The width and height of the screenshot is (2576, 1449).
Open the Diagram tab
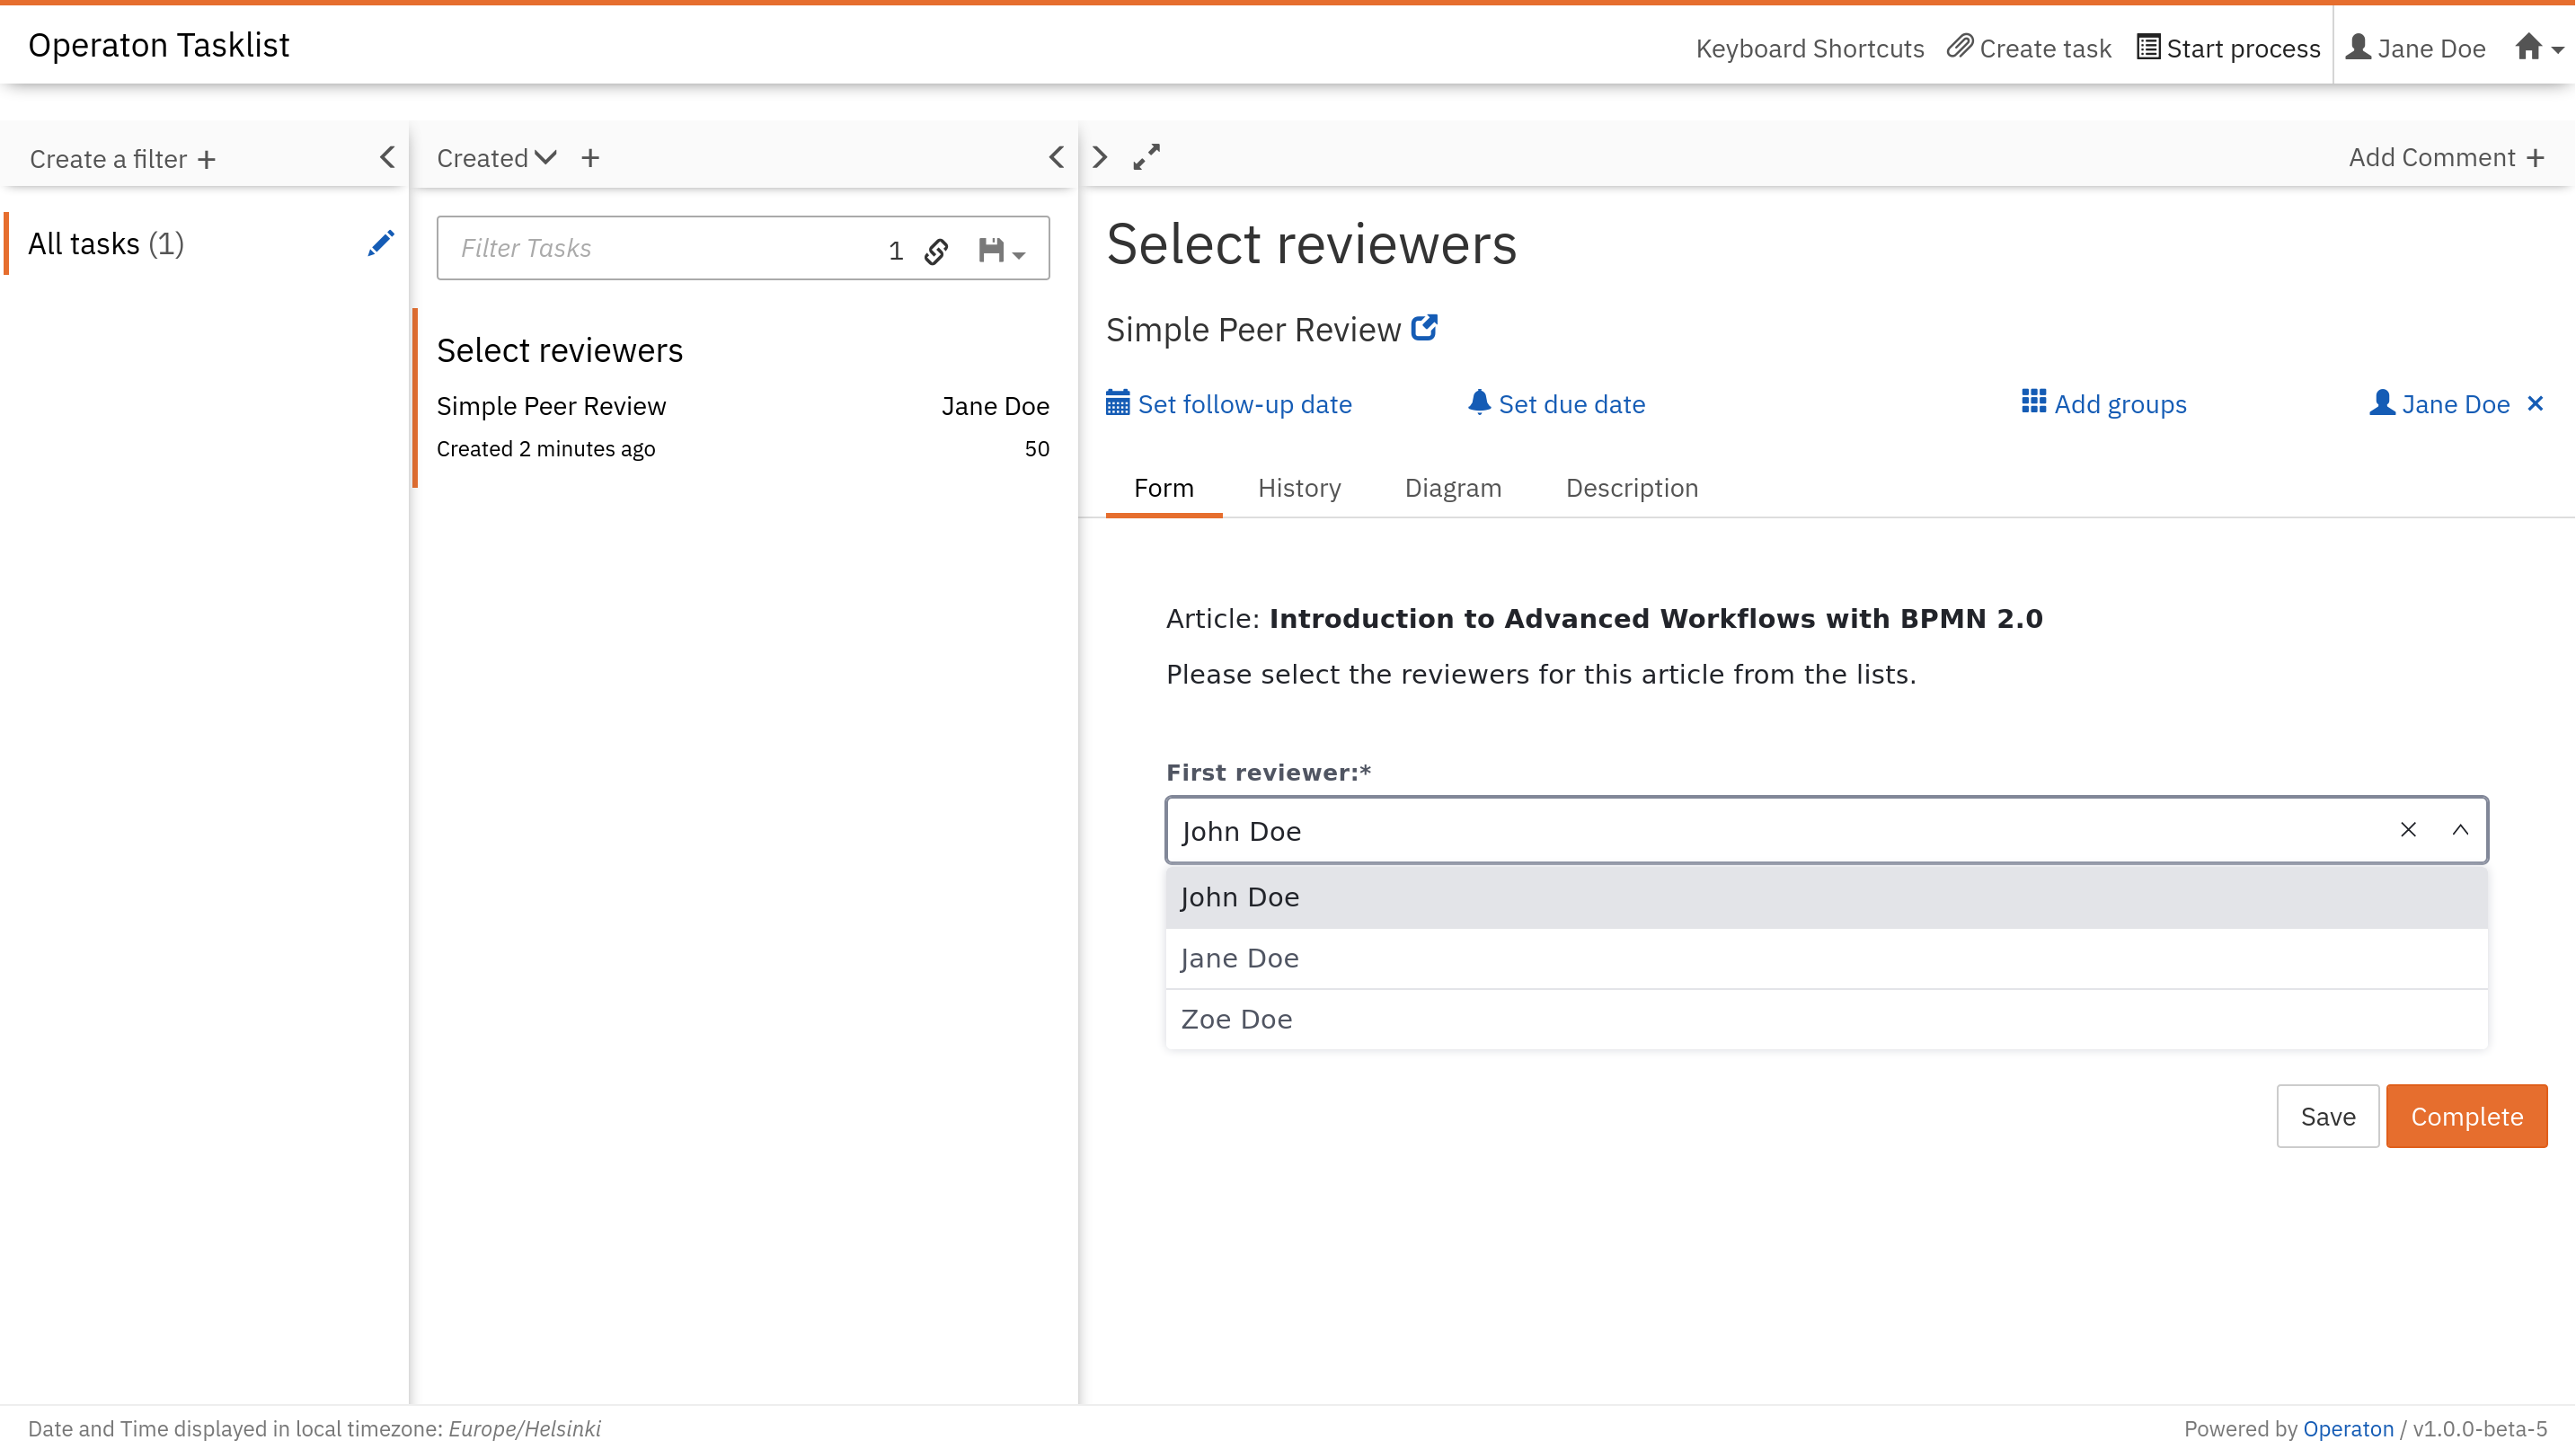[x=1452, y=488]
